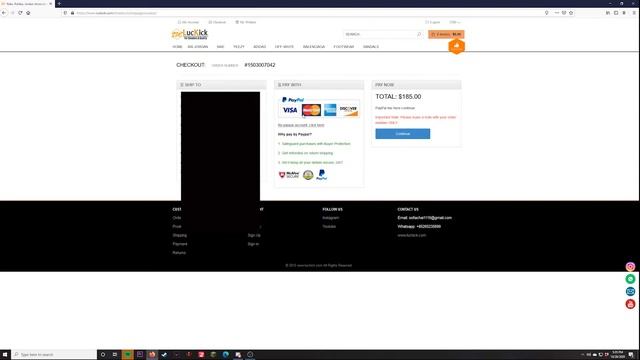Click the blue email floating side icon
This screenshot has height=360, width=640.
(x=630, y=291)
